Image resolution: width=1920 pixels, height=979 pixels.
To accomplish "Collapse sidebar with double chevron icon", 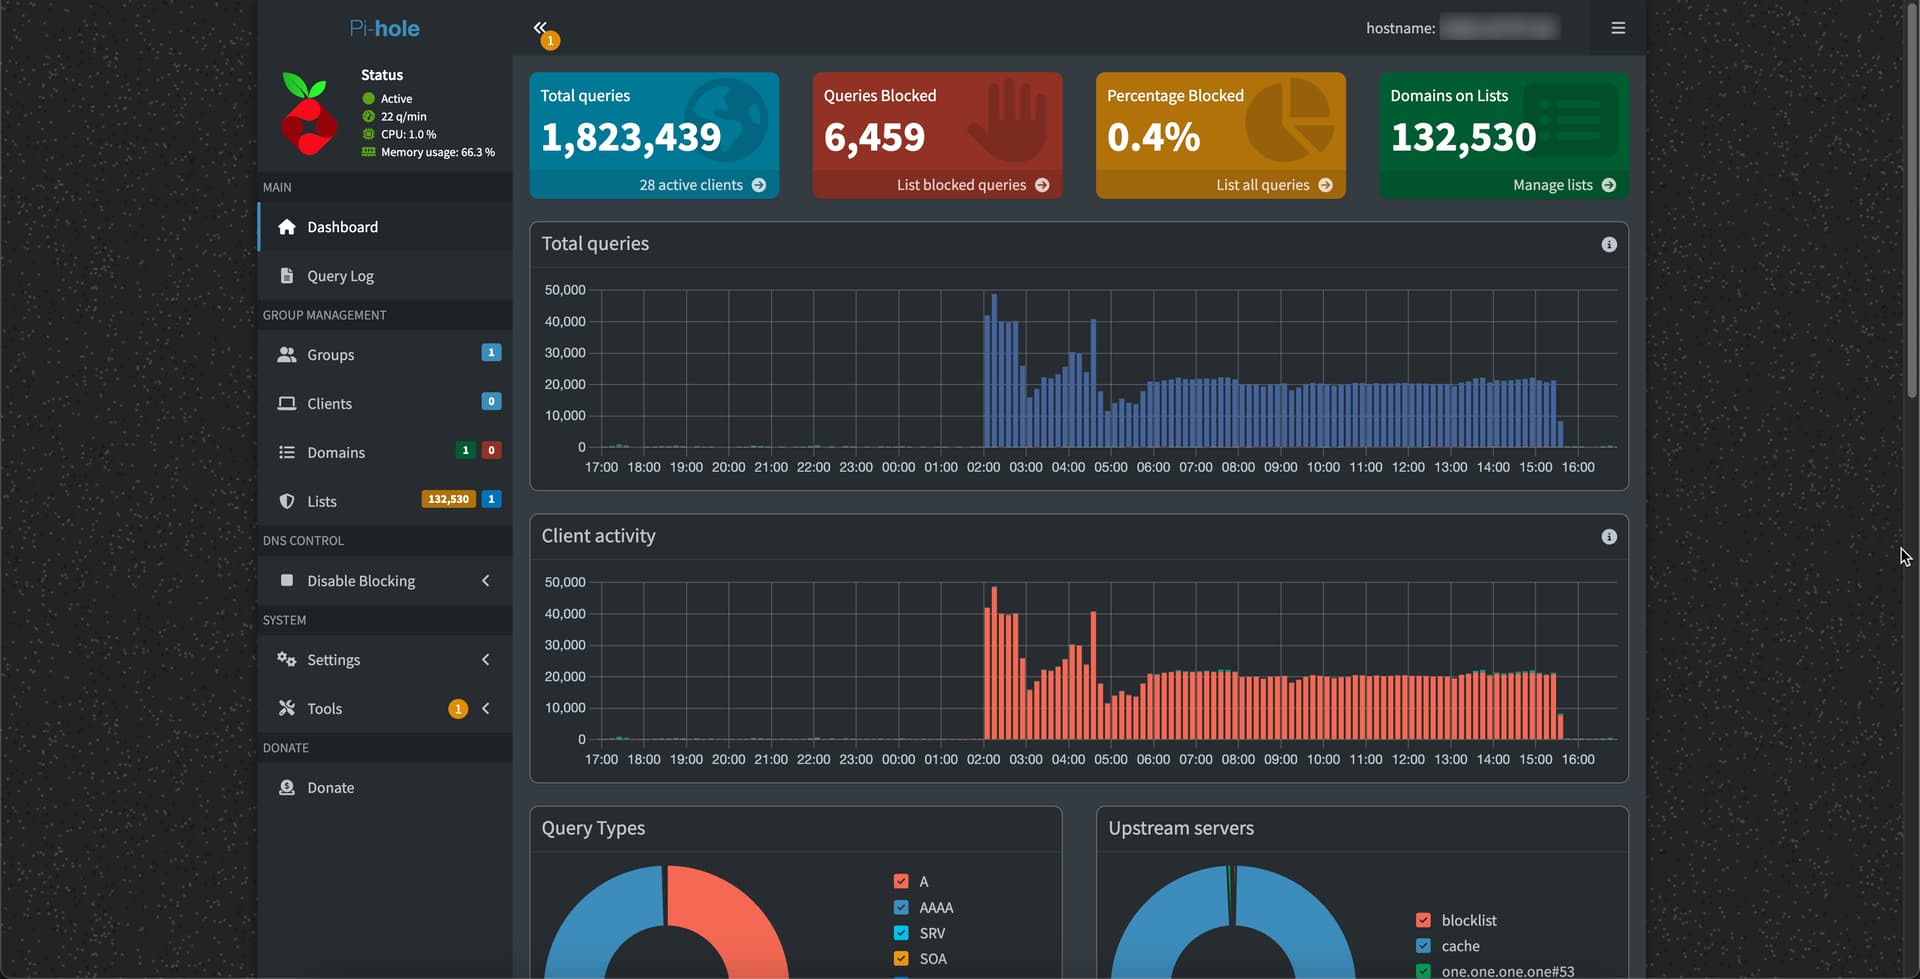I will click(540, 27).
